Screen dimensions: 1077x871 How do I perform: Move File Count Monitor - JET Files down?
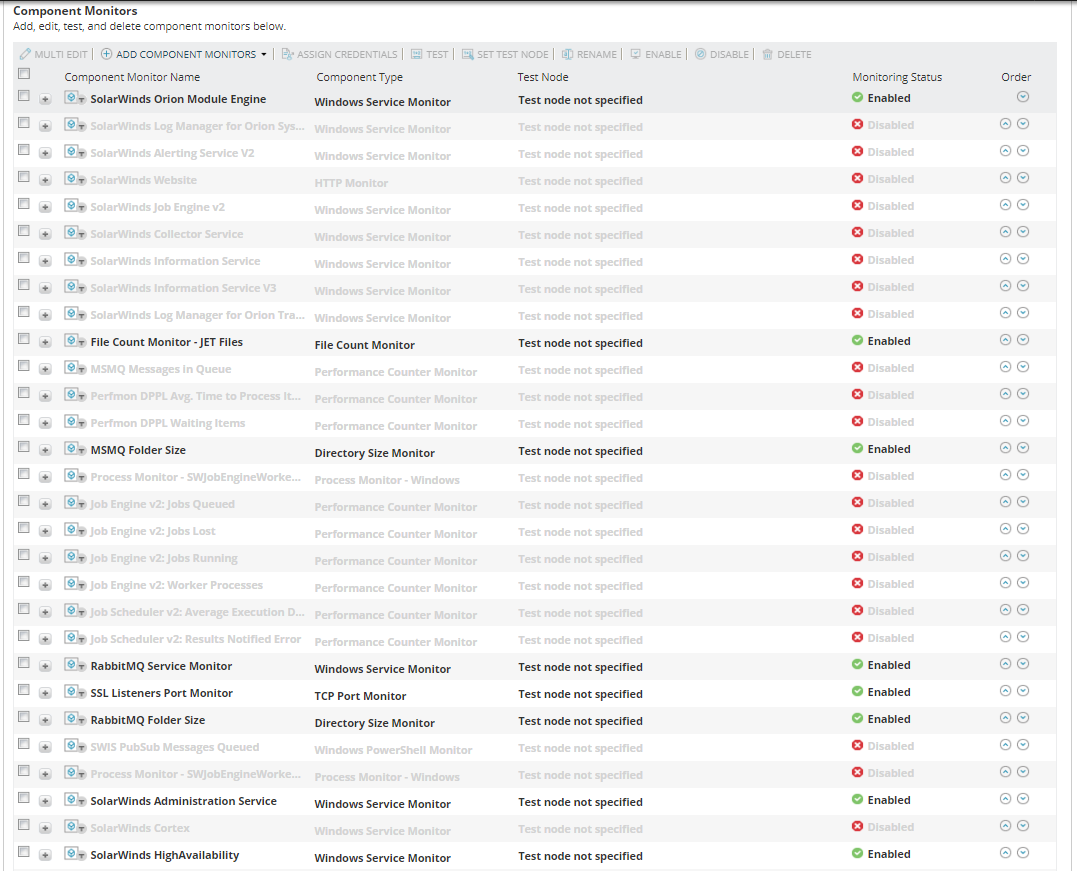tap(1023, 340)
